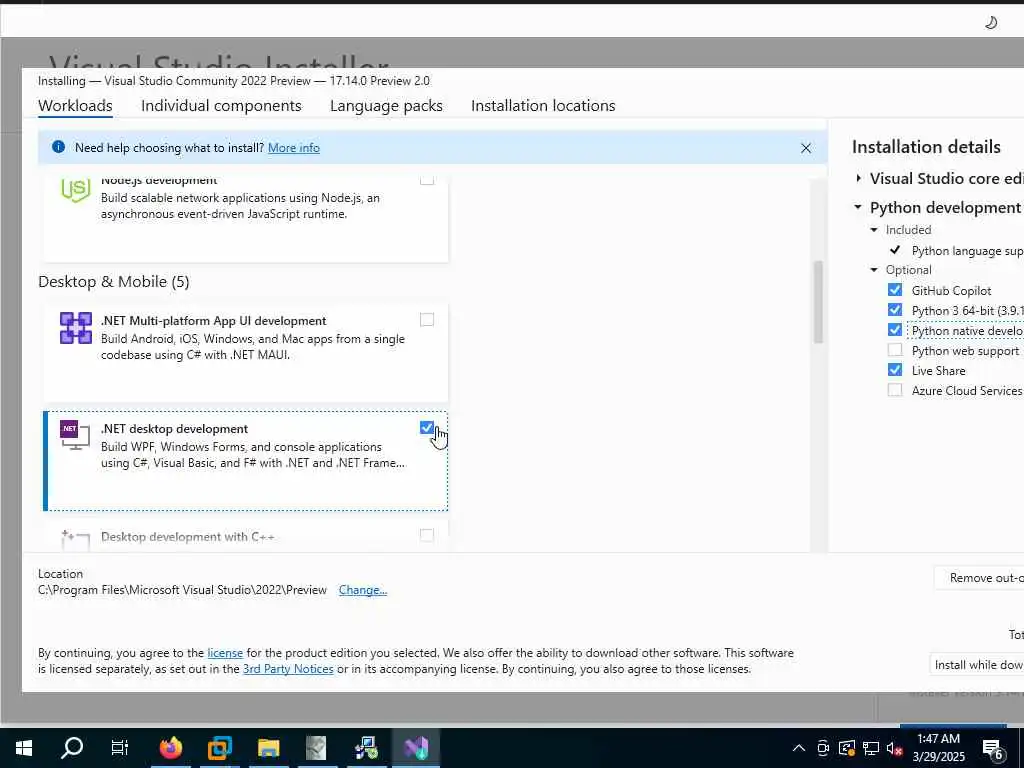Dismiss the help banner with X
1024x768 pixels.
806,148
